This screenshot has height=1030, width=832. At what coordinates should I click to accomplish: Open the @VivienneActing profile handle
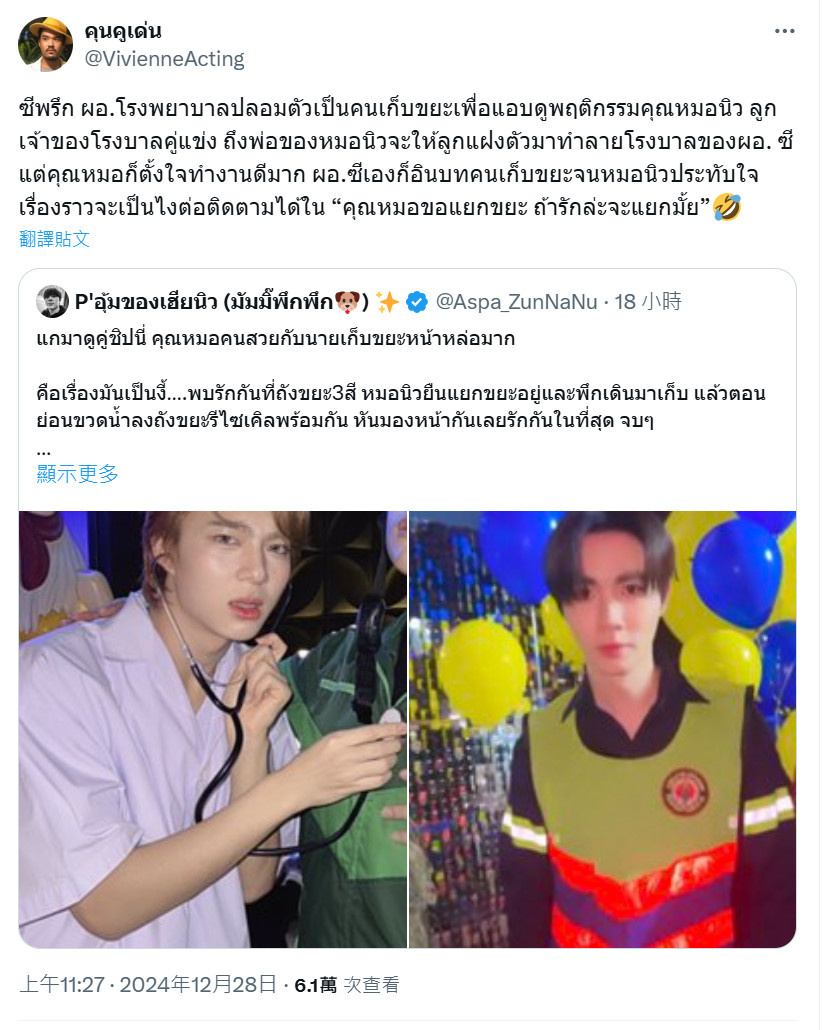[x=164, y=59]
